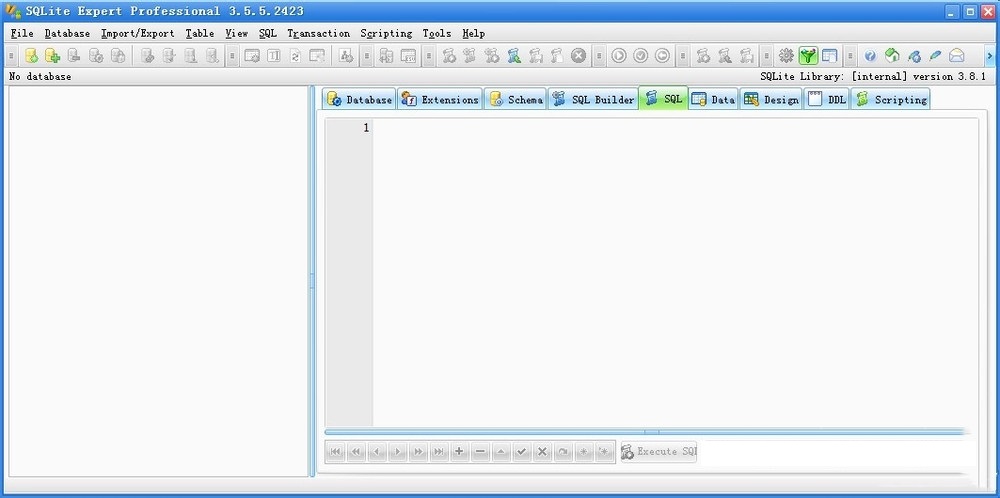The image size is (1000, 498).
Task: Click the green SQL scroll search icon
Action: click(x=514, y=56)
